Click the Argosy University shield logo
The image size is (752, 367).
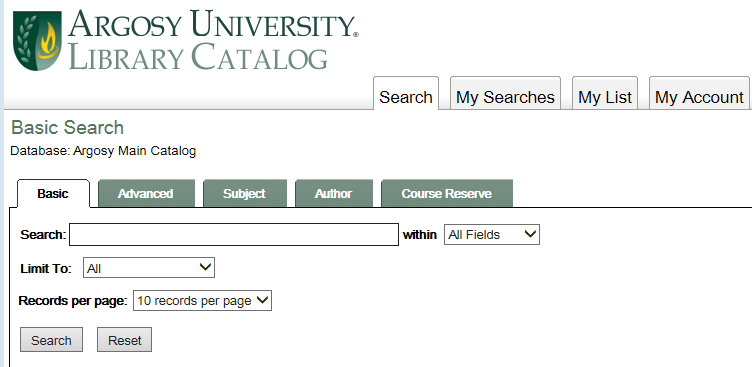pyautogui.click(x=37, y=41)
